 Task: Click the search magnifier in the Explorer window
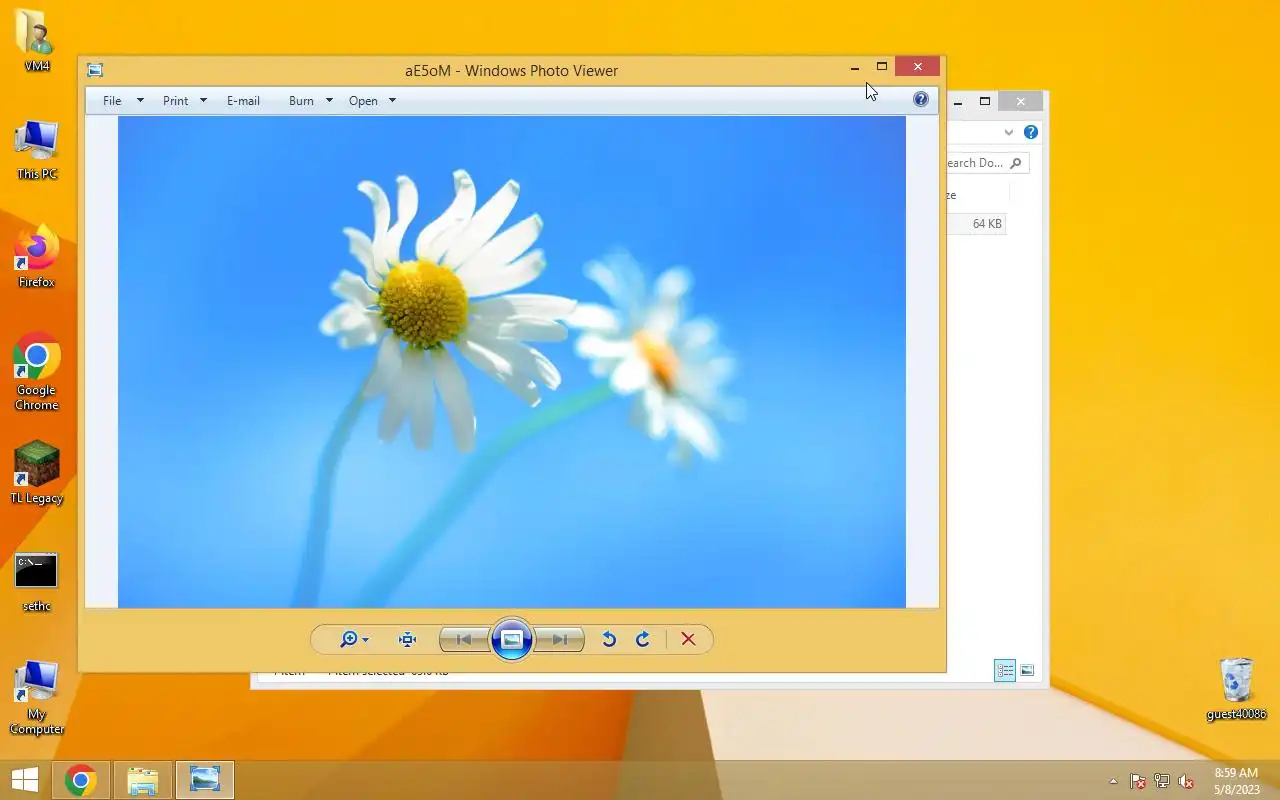(x=1016, y=163)
